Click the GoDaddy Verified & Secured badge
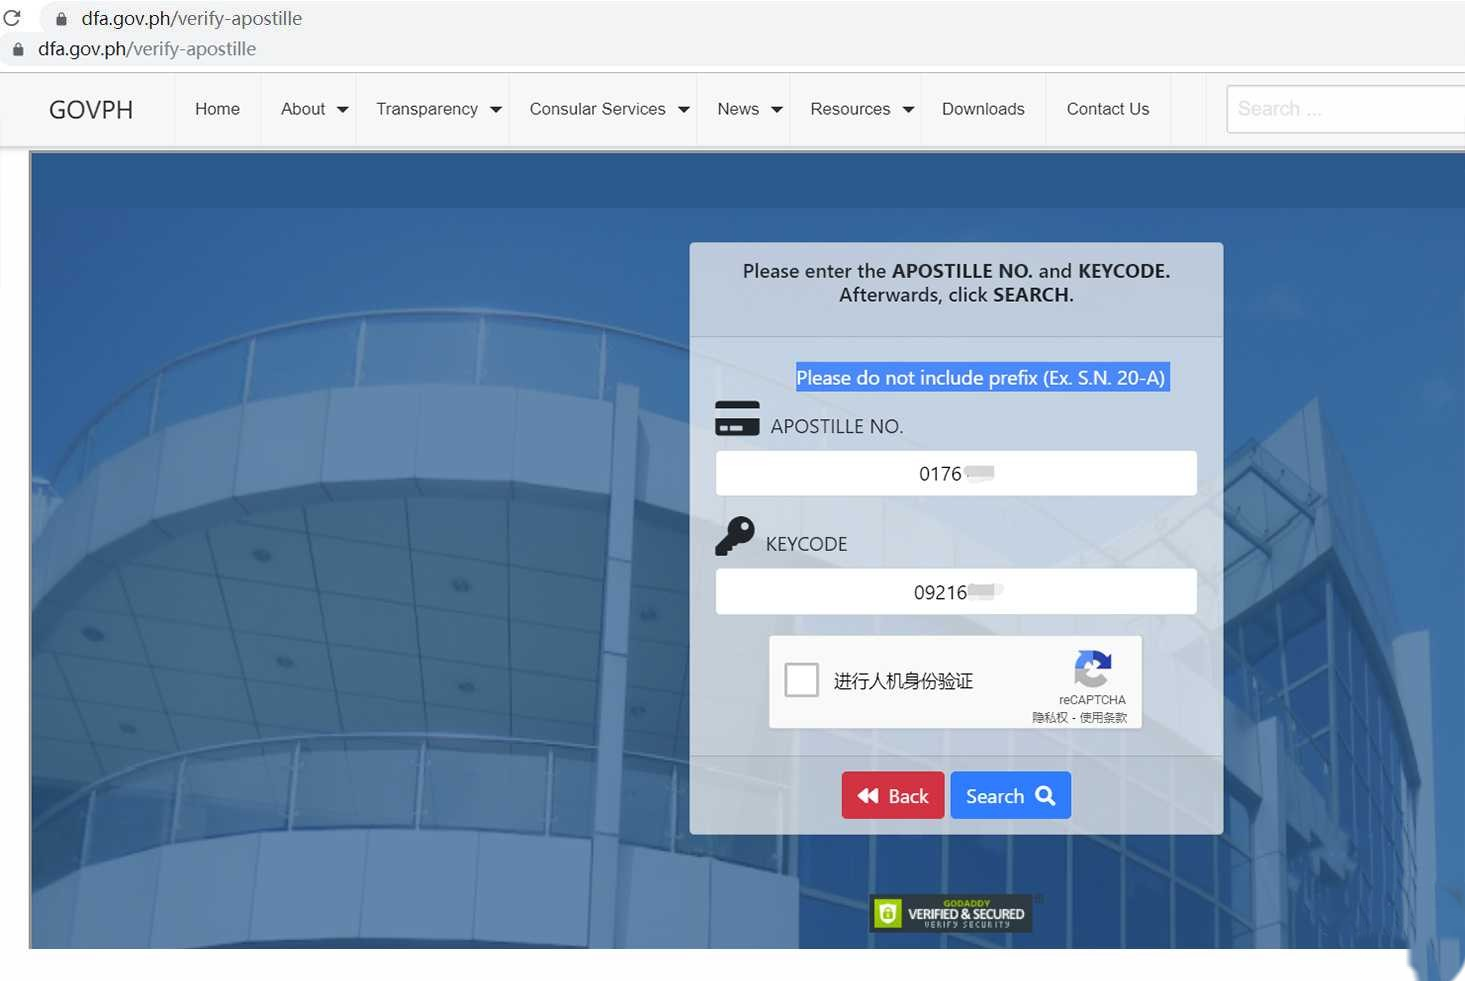Image resolution: width=1465 pixels, height=981 pixels. 950,913
